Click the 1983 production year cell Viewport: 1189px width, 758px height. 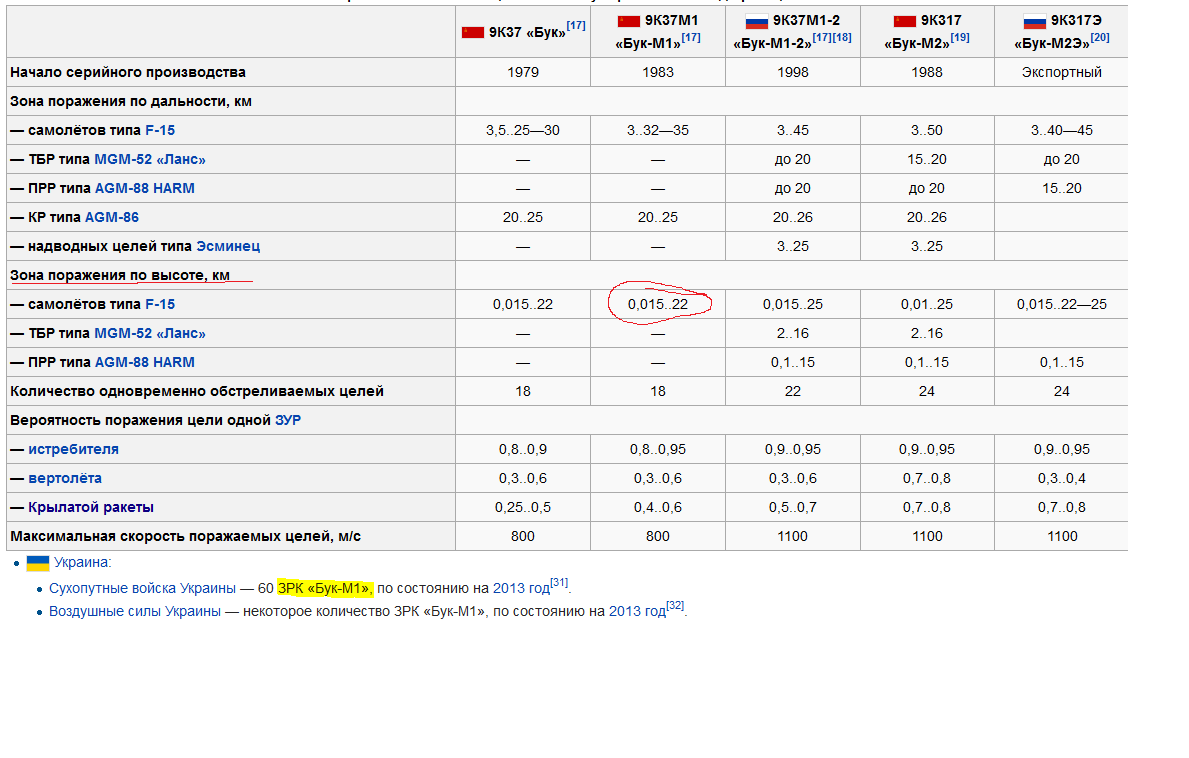point(657,72)
